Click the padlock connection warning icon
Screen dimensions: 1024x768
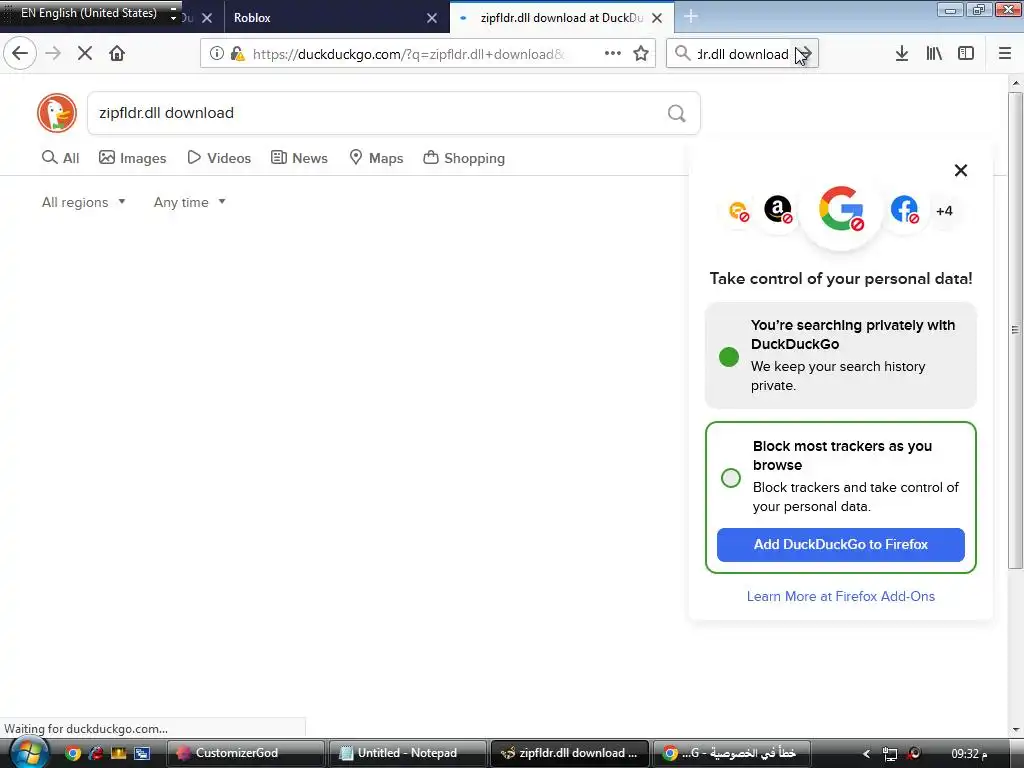coord(238,54)
